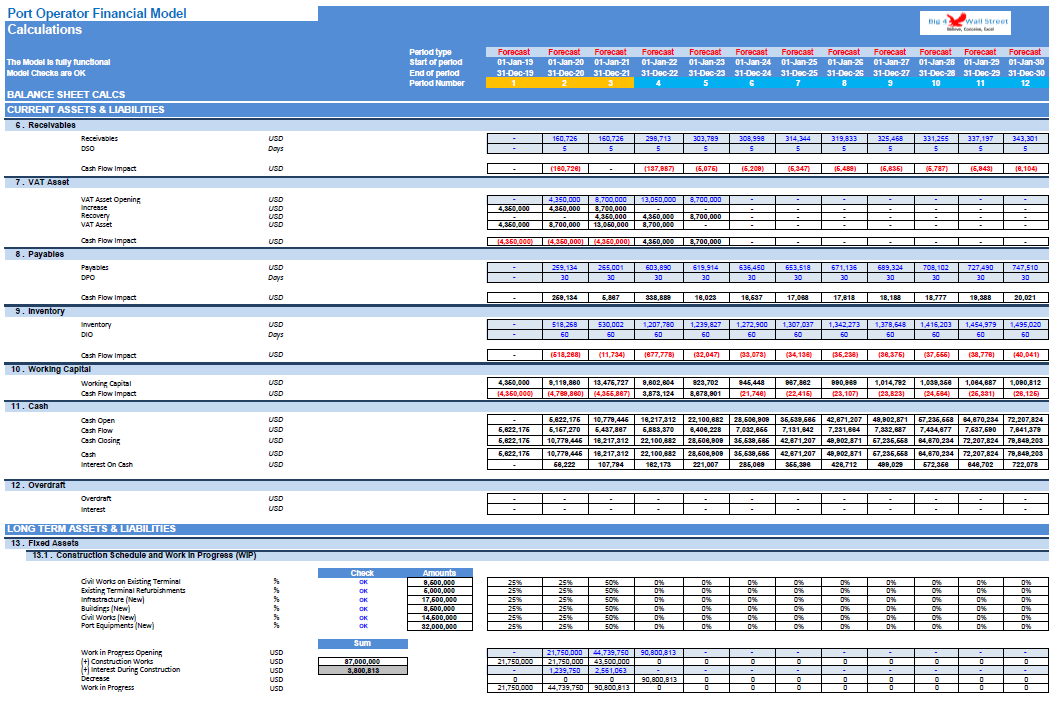
Task: Select receivables value 298,713
Action: pyautogui.click(x=659, y=138)
